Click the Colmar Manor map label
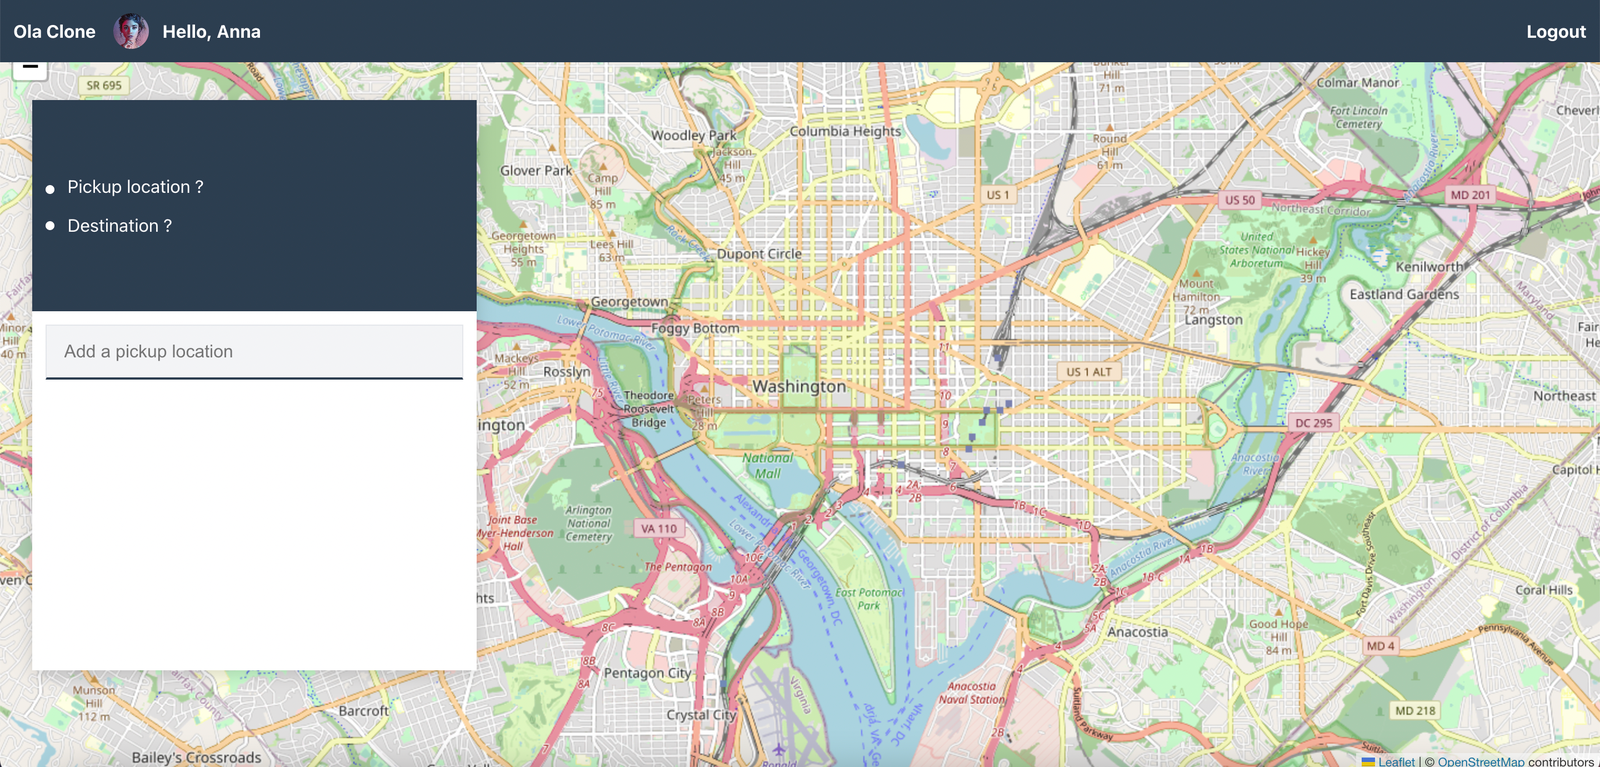 1357,83
